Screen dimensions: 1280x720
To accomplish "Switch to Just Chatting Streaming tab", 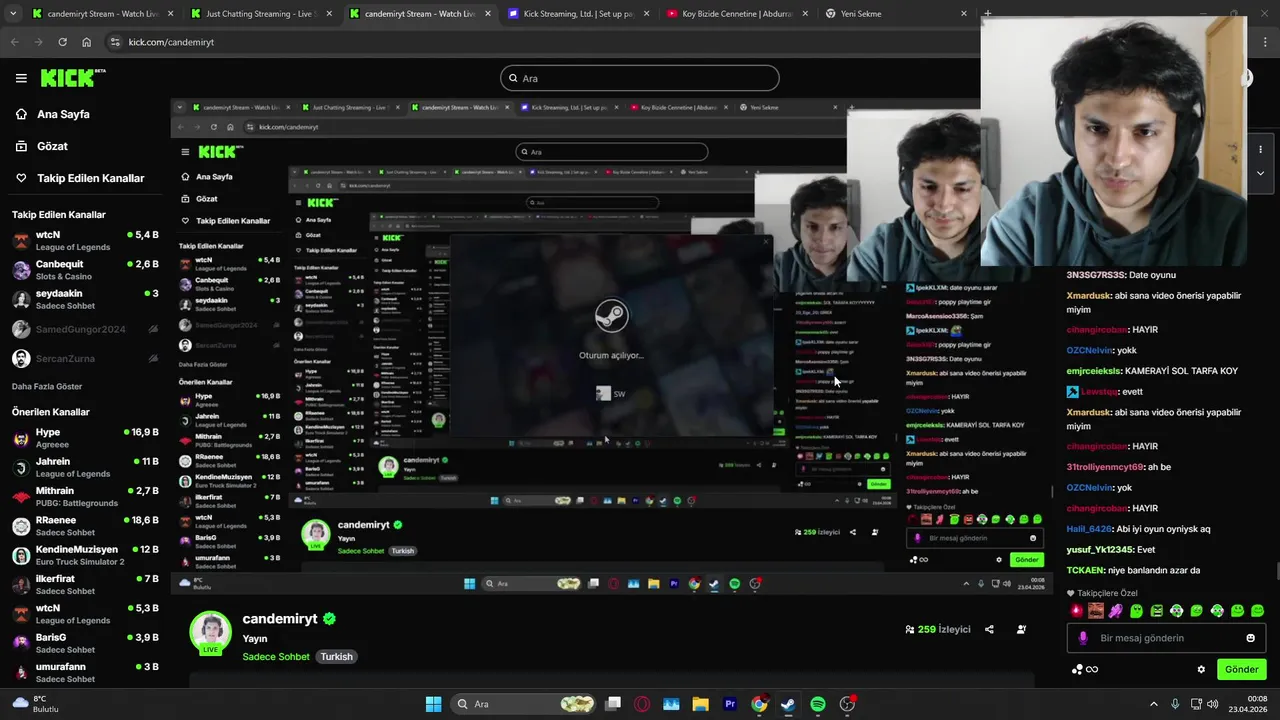I will [260, 14].
